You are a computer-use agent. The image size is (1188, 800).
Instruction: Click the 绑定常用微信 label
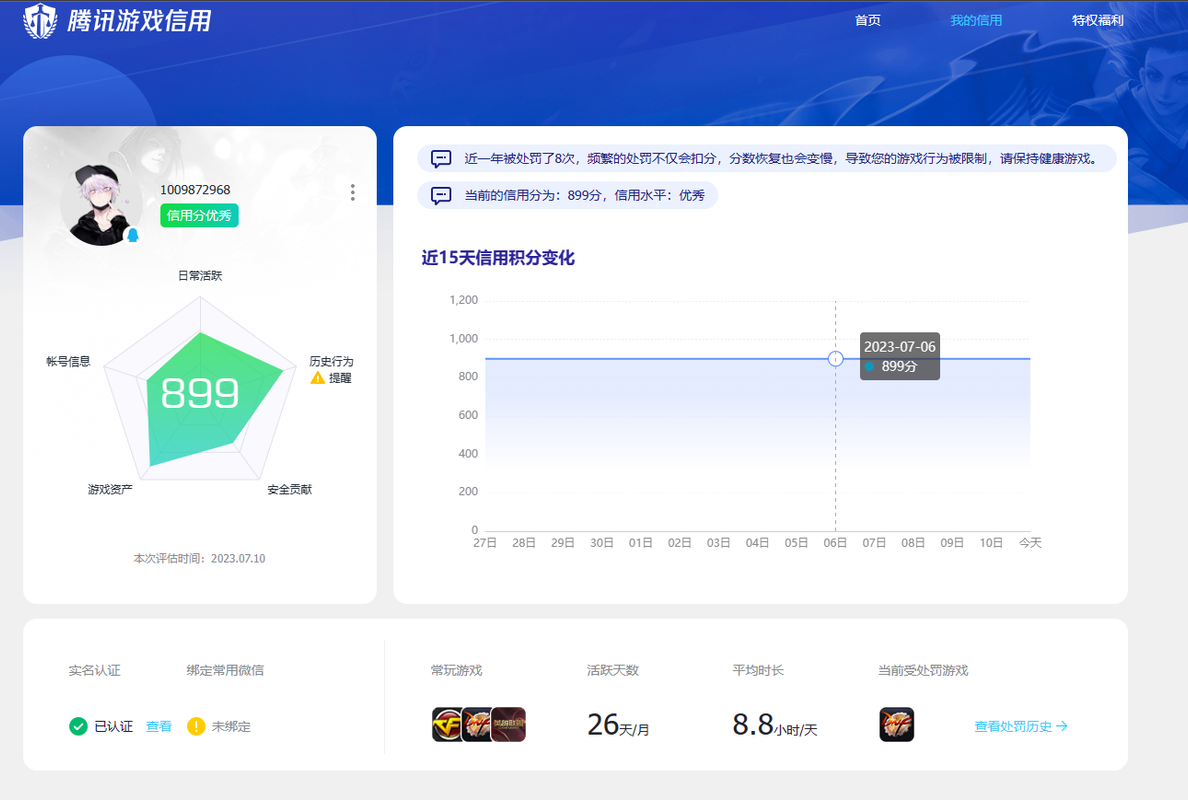click(225, 670)
